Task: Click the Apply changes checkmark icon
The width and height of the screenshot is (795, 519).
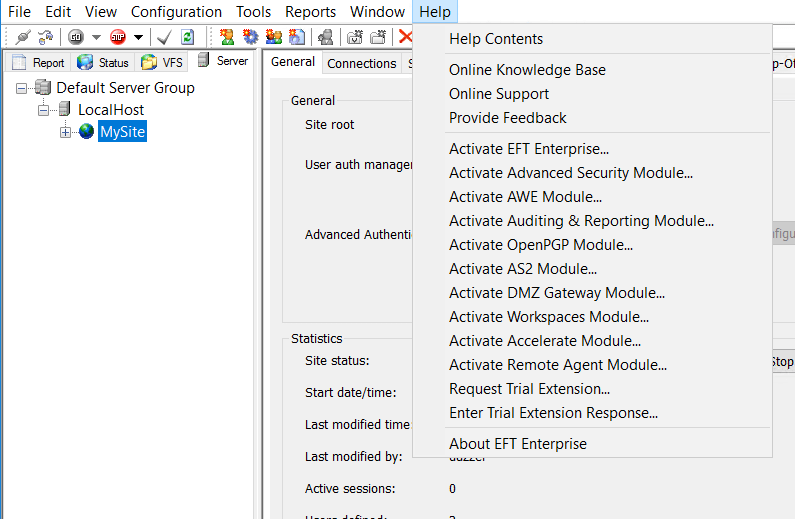Action: [x=164, y=37]
